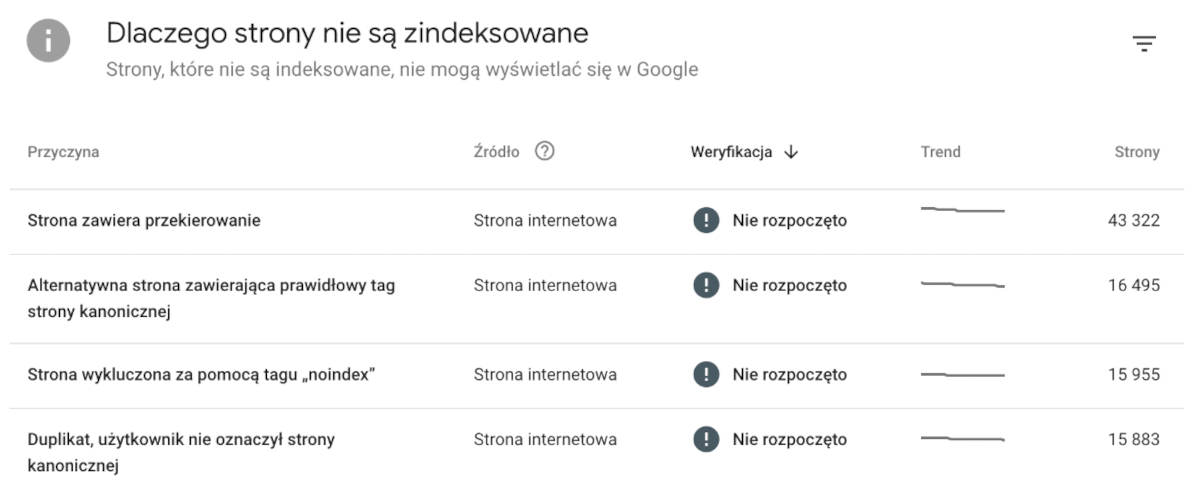Click the sort arrow beside Weryfikacja
1200x492 pixels.
coord(791,152)
